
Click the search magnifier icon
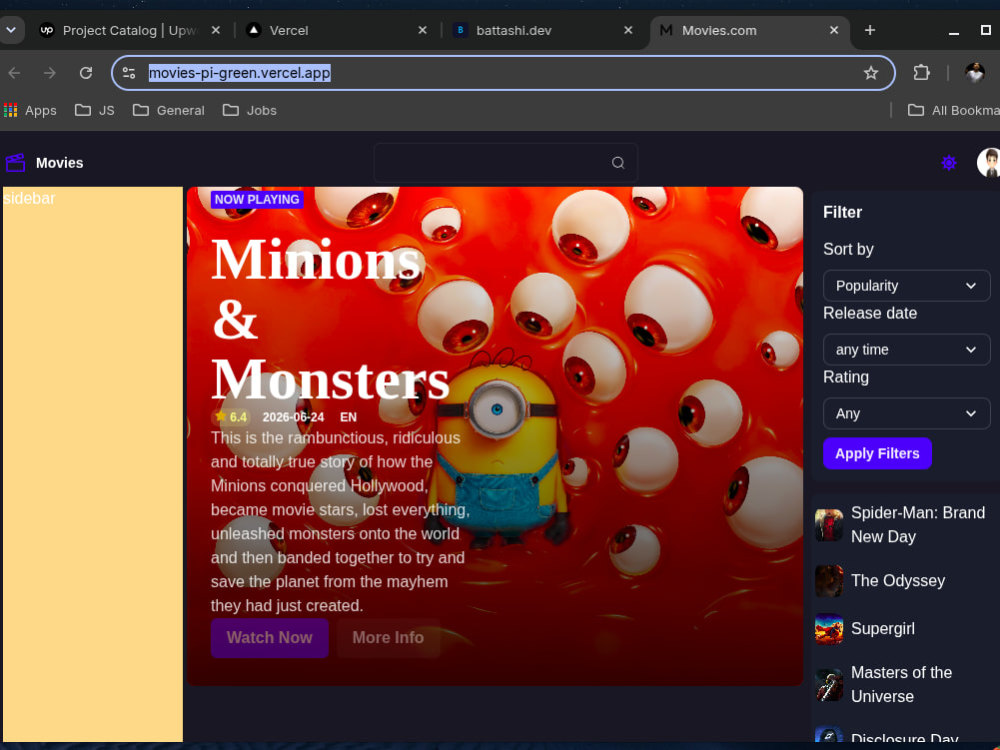pos(617,163)
